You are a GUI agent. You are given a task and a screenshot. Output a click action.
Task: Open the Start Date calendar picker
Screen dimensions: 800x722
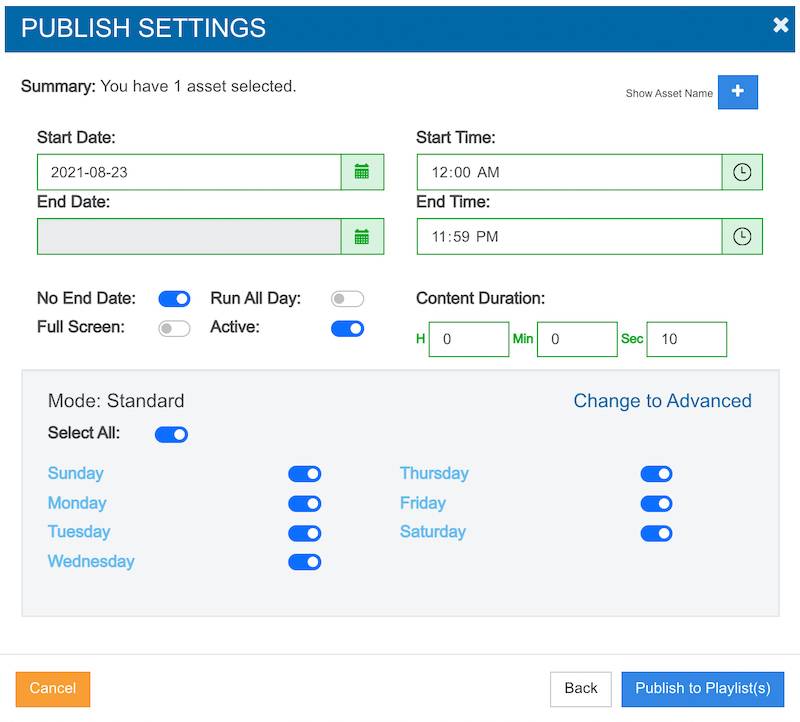pyautogui.click(x=362, y=172)
